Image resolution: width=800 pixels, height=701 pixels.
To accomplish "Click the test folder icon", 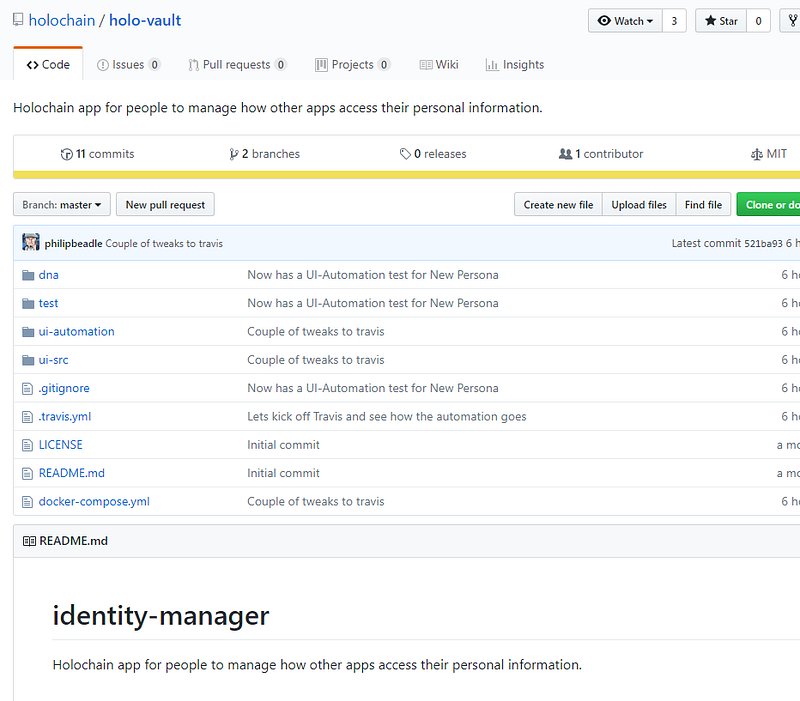I will pos(28,303).
